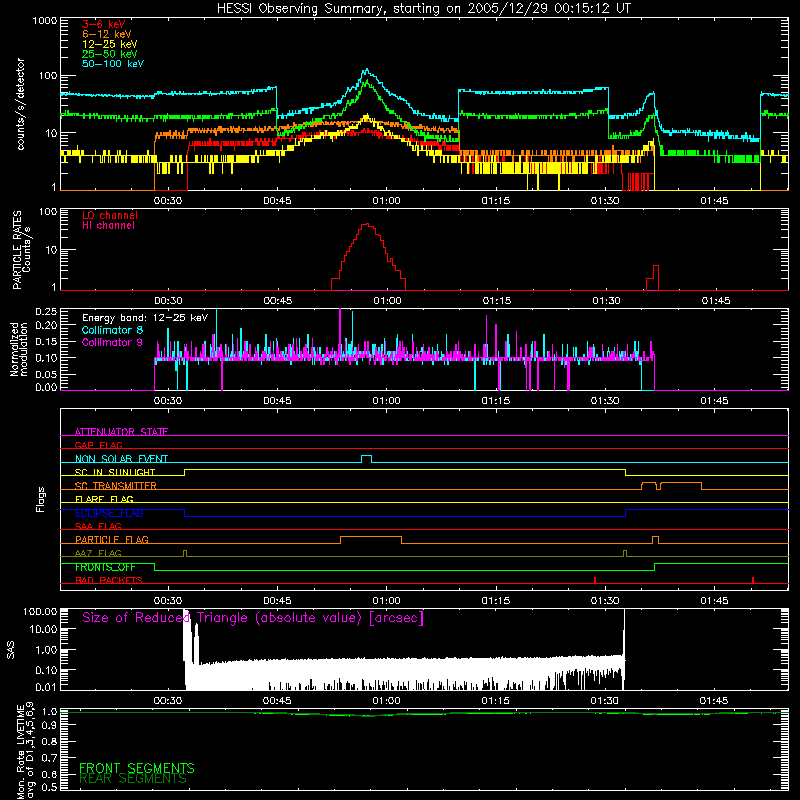Image resolution: width=800 pixels, height=800 pixels.
Task: Click the Energy band: 12-25 keV label
Action: point(145,318)
